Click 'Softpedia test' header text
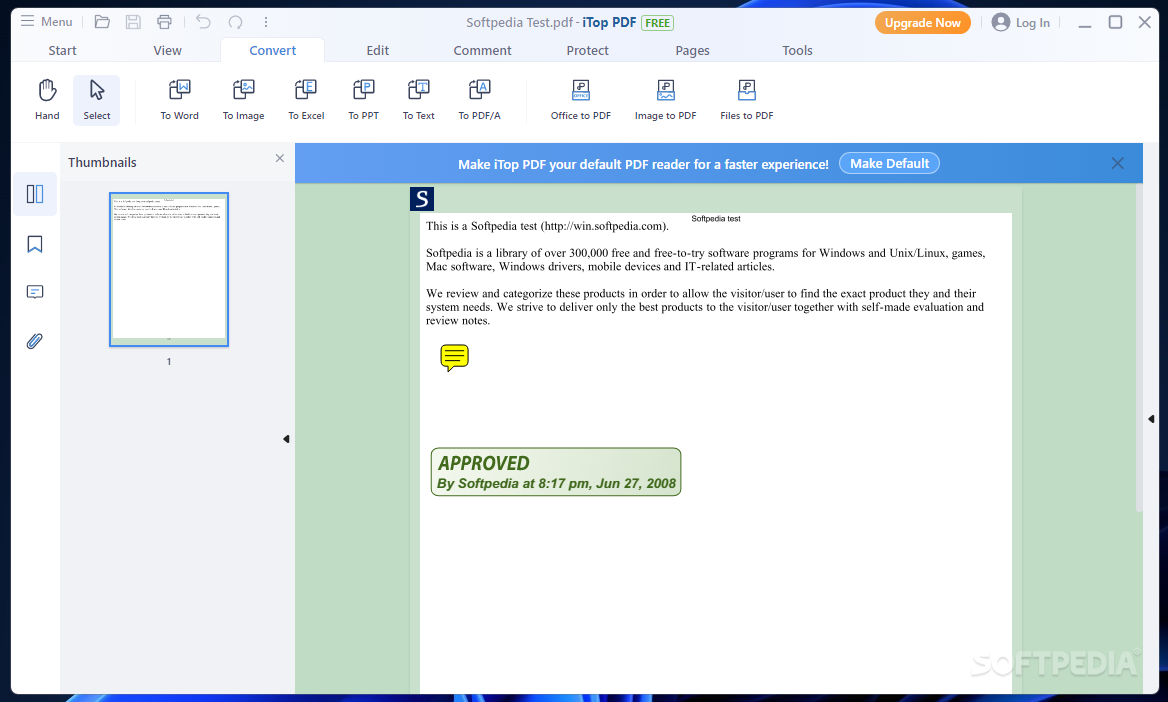Viewport: 1168px width, 702px height. click(x=716, y=218)
